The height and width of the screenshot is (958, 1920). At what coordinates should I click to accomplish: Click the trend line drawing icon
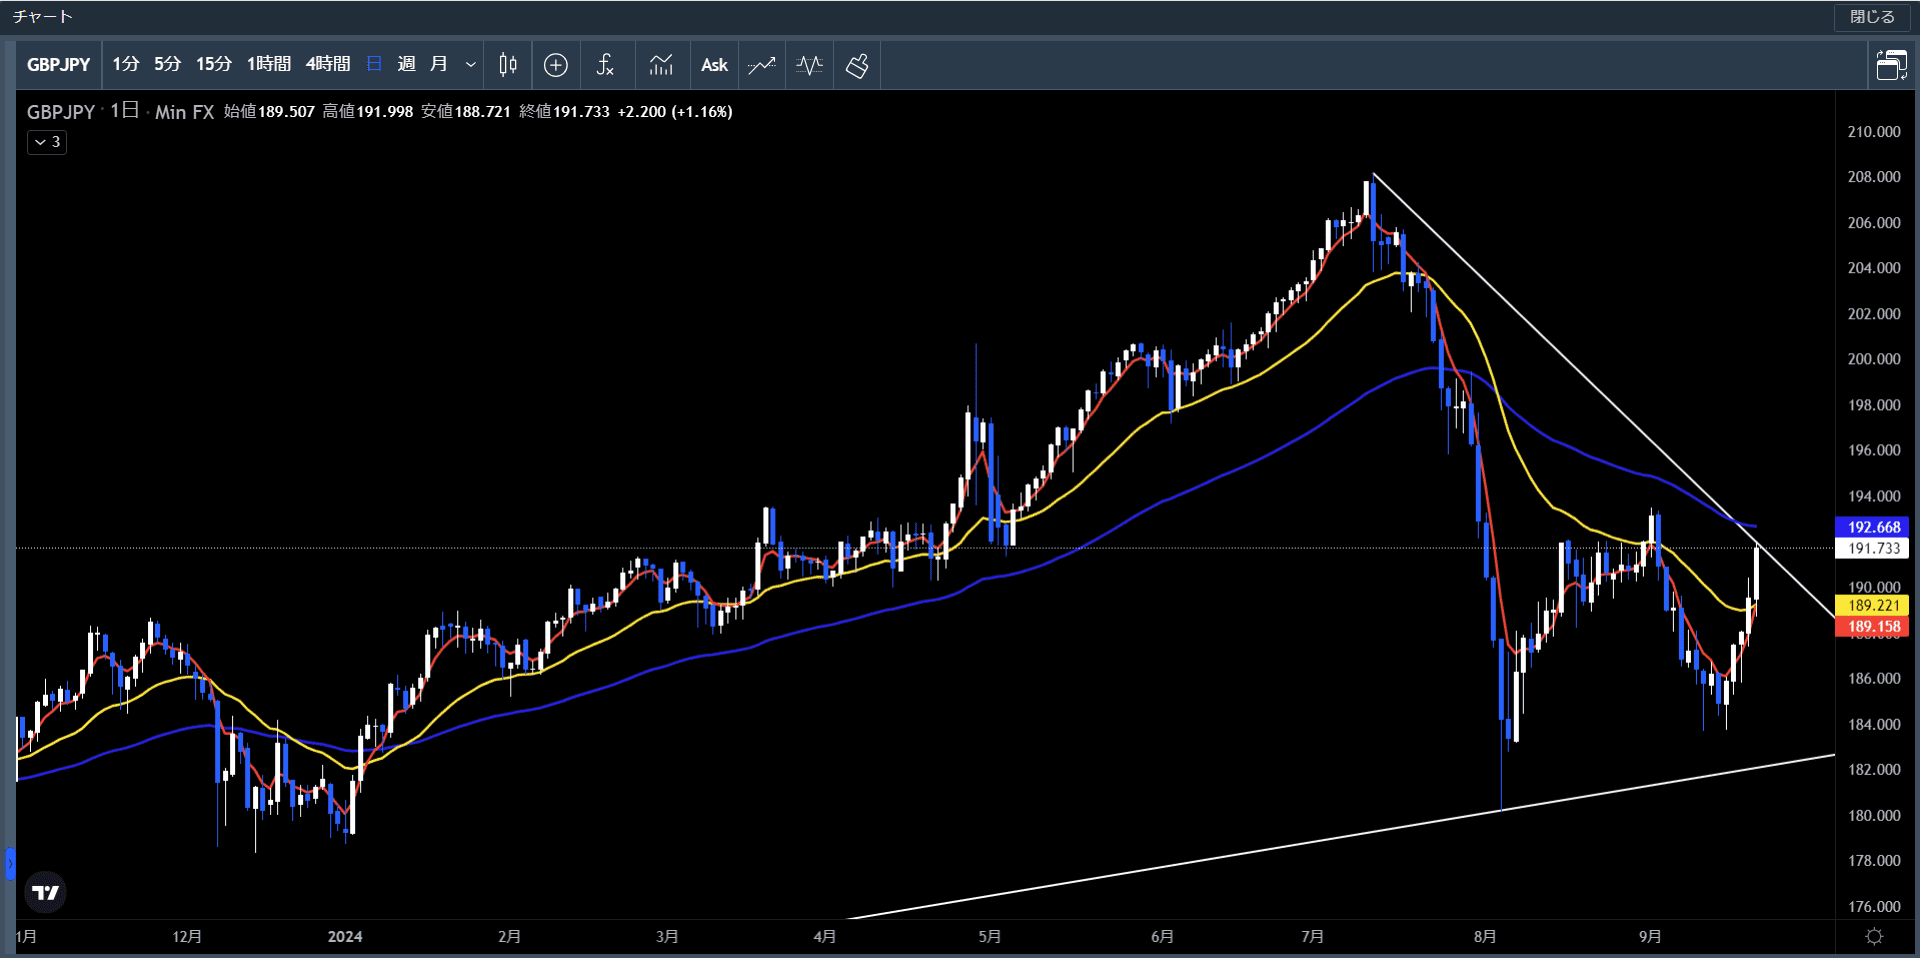point(762,65)
